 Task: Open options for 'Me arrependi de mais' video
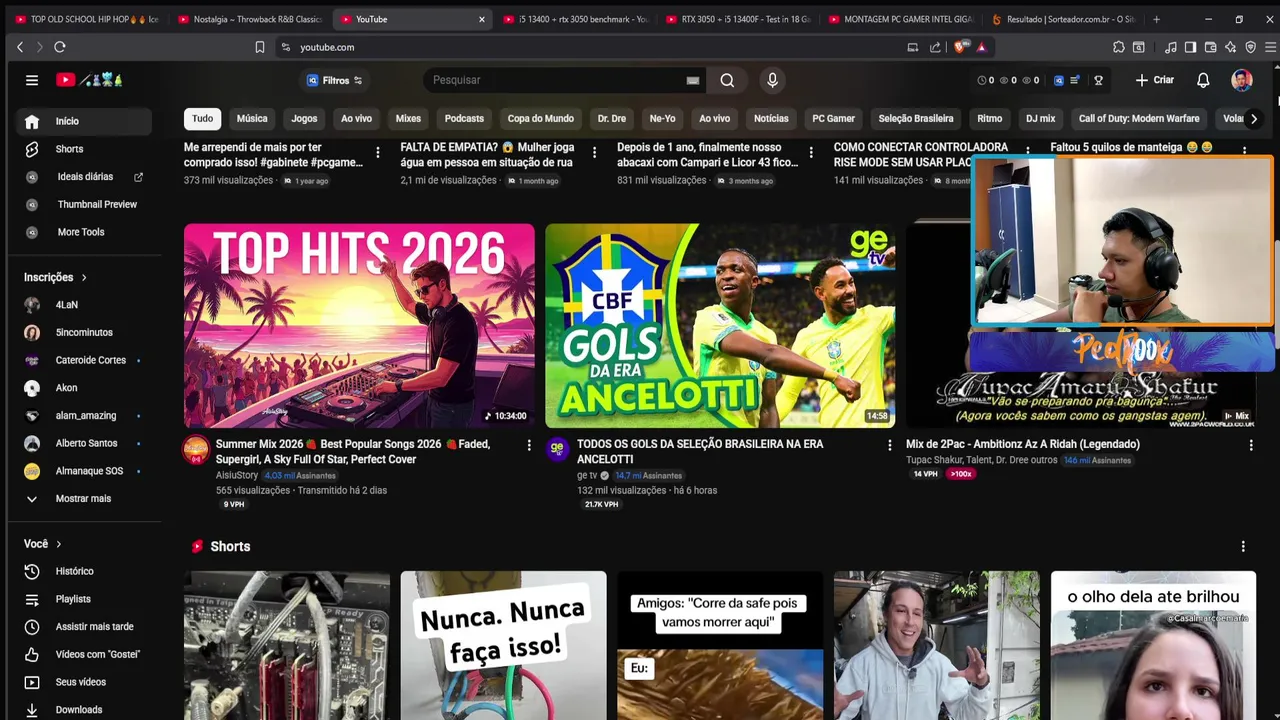tap(377, 152)
